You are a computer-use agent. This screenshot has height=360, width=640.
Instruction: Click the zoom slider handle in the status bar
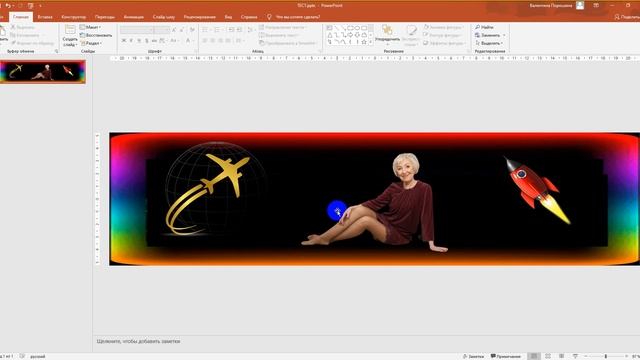point(606,356)
